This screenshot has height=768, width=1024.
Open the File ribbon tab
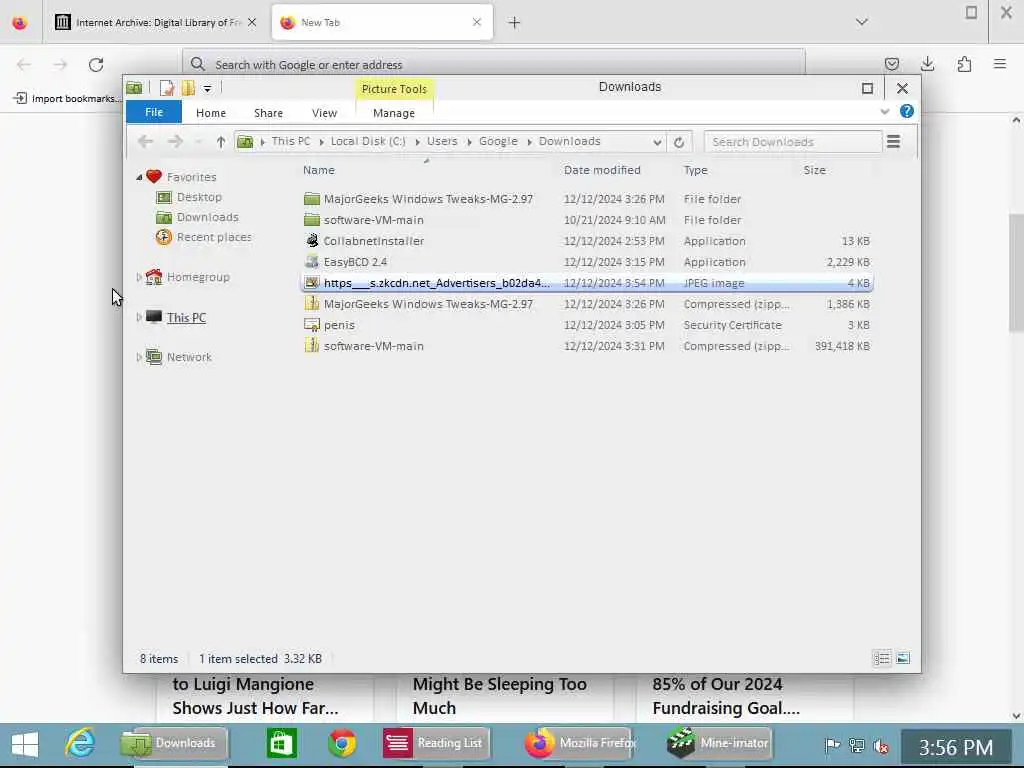tap(153, 112)
